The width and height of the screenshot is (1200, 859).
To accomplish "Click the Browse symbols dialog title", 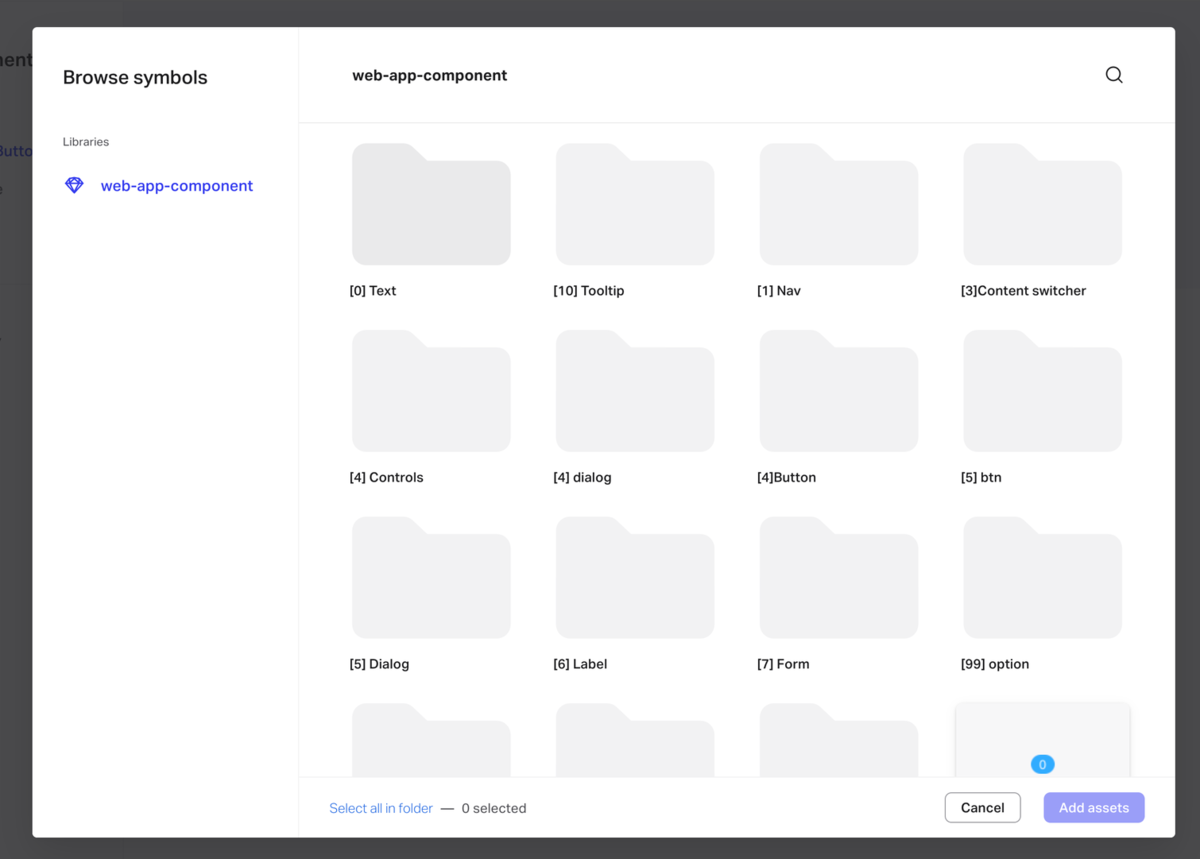I will coord(135,78).
